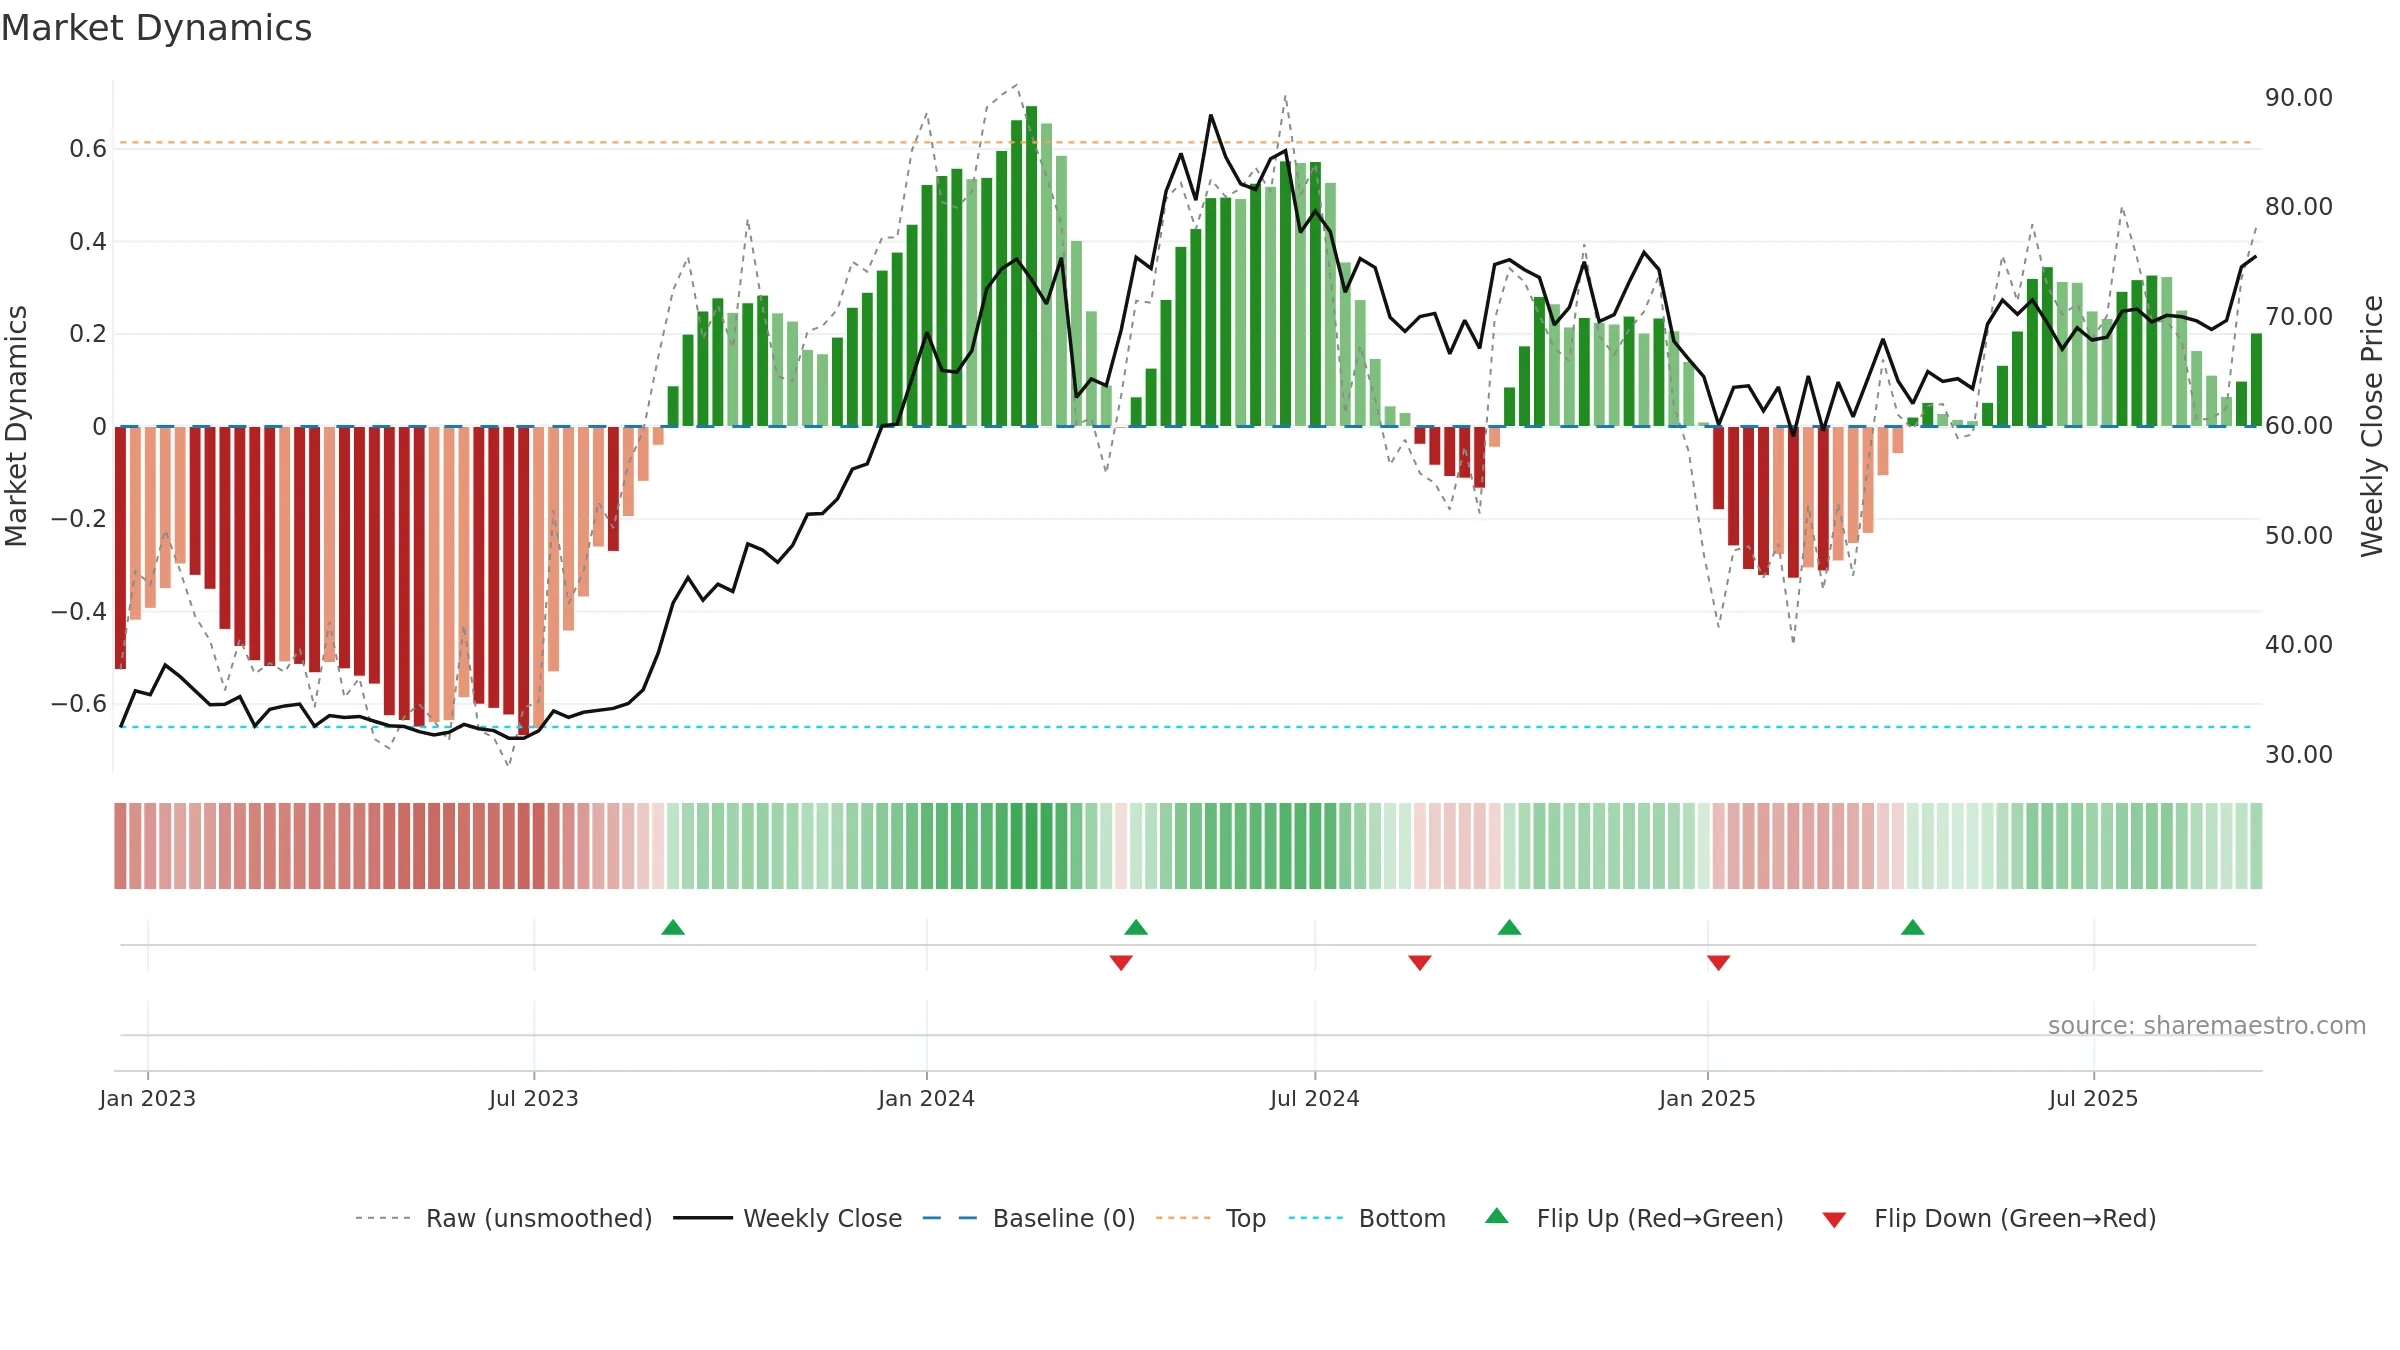This screenshot has height=1350, width=2400.
Task: Click the source: sharemaestro.com text
Action: click(x=2207, y=1025)
